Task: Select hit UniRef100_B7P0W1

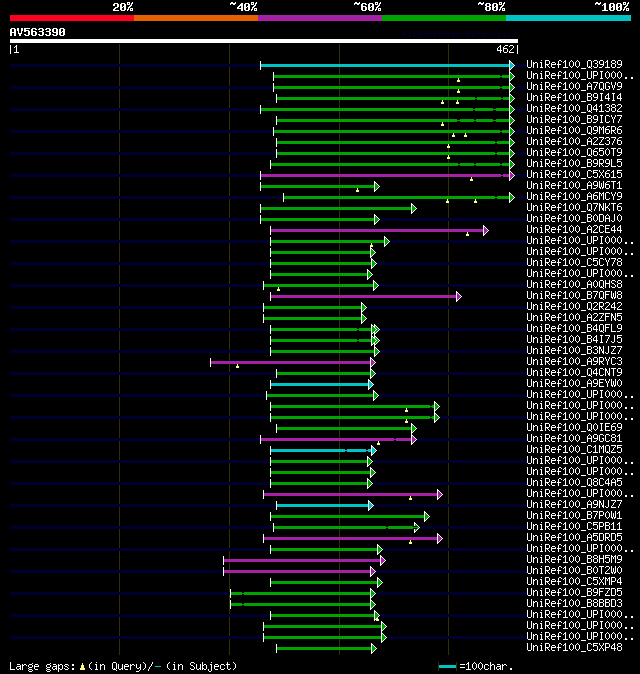Action: coord(574,515)
